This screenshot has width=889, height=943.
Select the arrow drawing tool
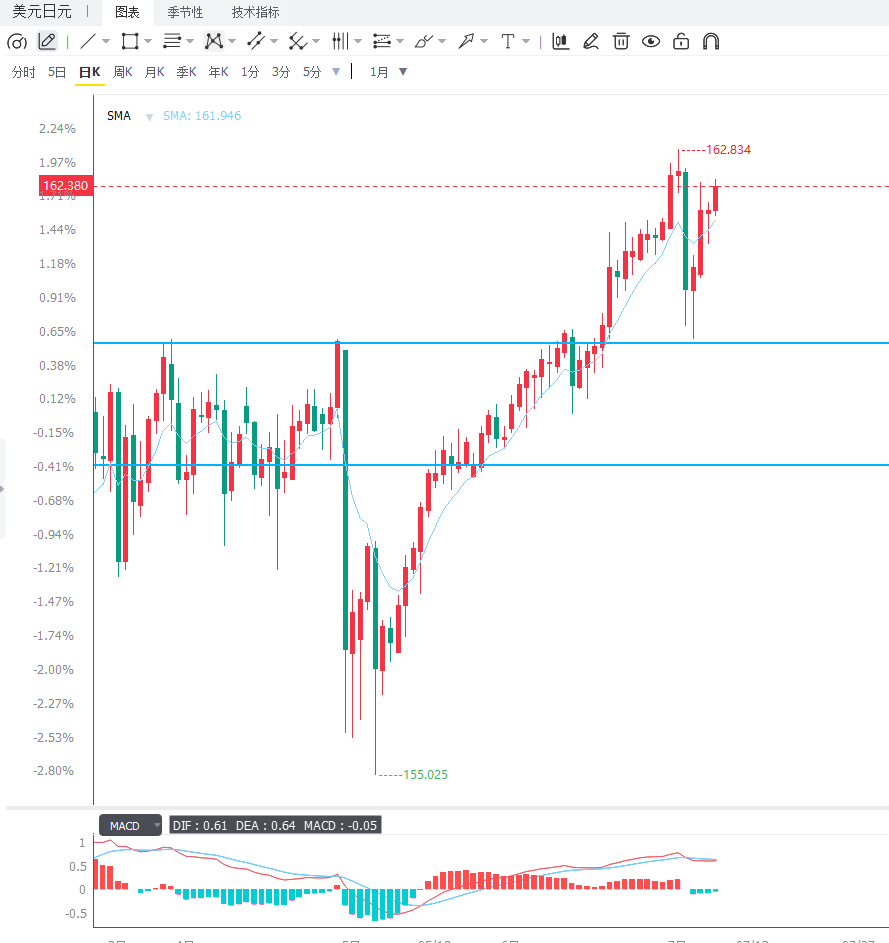point(466,41)
